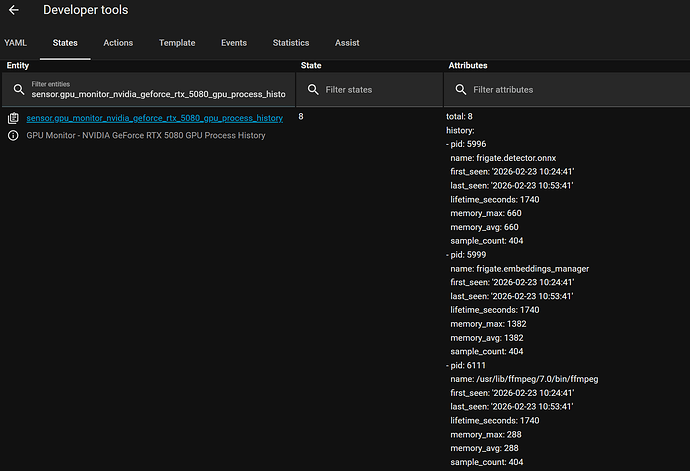The image size is (690, 471).
Task: Click the back arrow beside Developer tools
Action: [14, 10]
